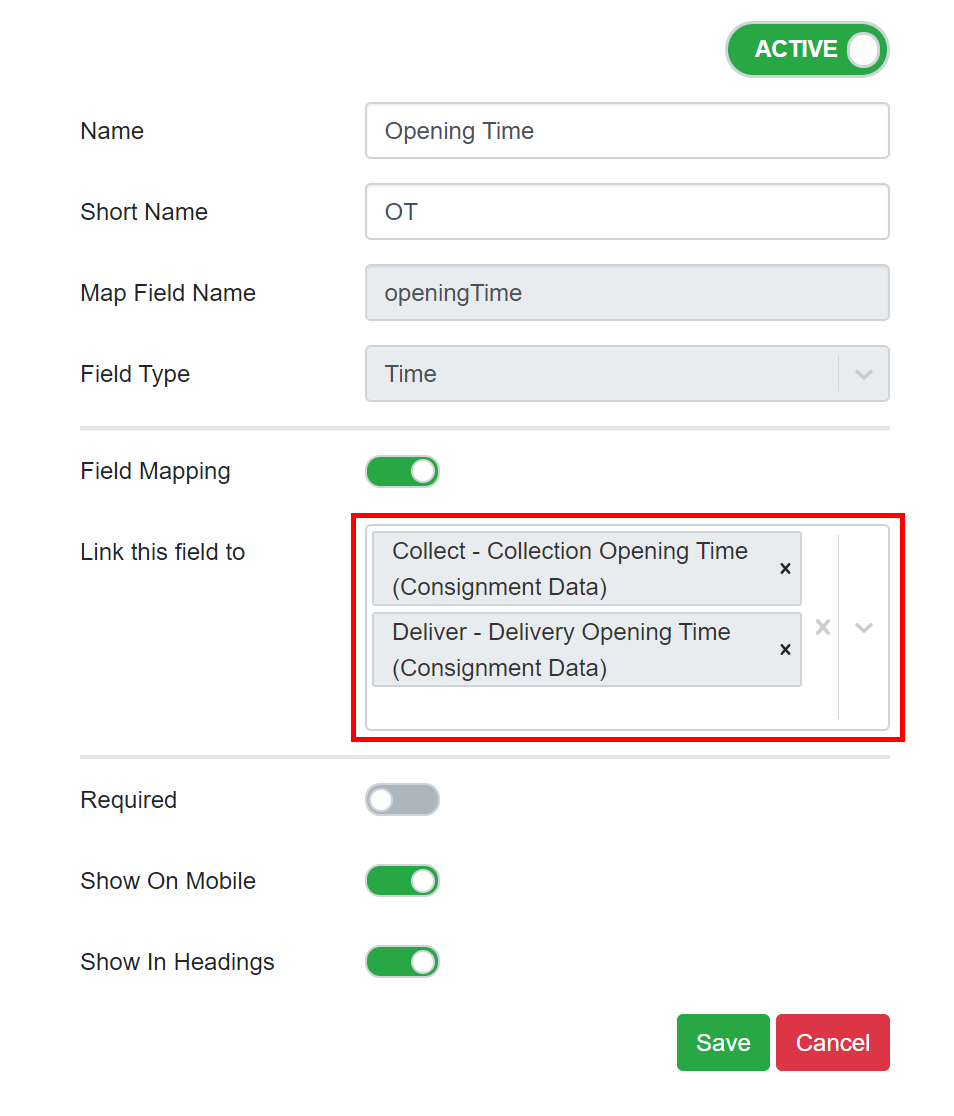Click the Map Field Name box showing openingTime
The height and width of the screenshot is (1116, 954).
coord(627,293)
